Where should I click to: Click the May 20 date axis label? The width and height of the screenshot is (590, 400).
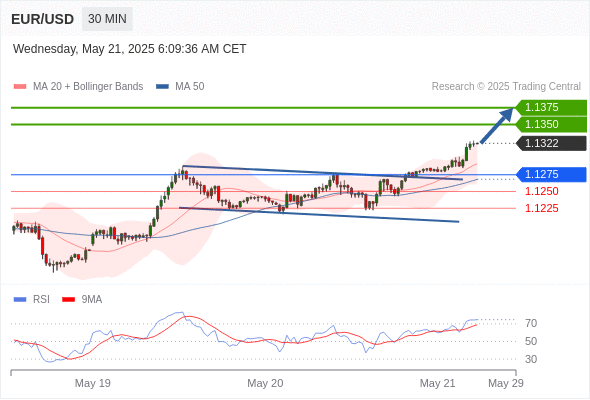265,383
